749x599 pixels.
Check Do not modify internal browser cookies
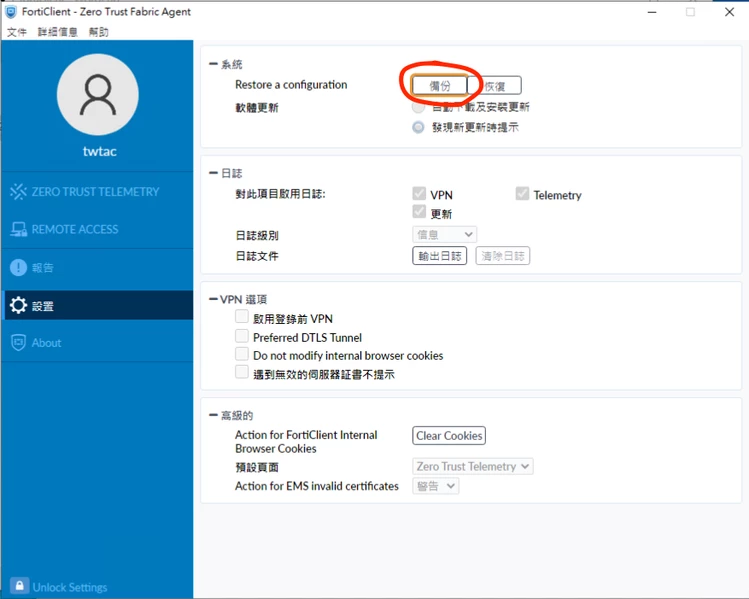[x=242, y=354]
